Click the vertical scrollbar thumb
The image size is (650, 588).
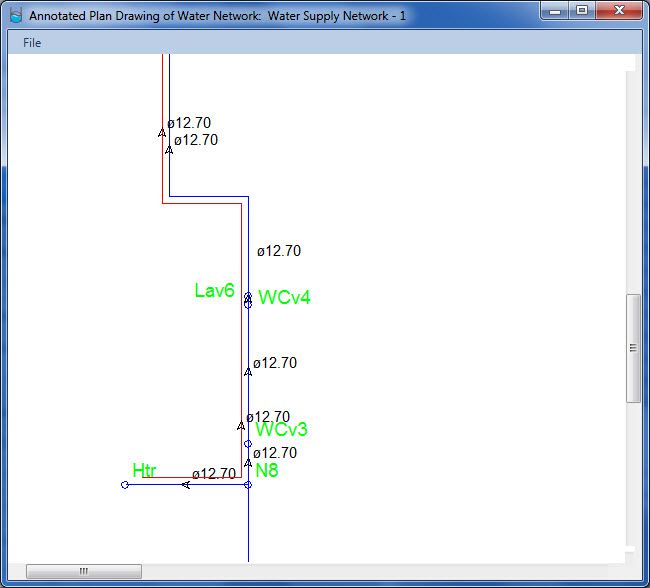pos(633,348)
